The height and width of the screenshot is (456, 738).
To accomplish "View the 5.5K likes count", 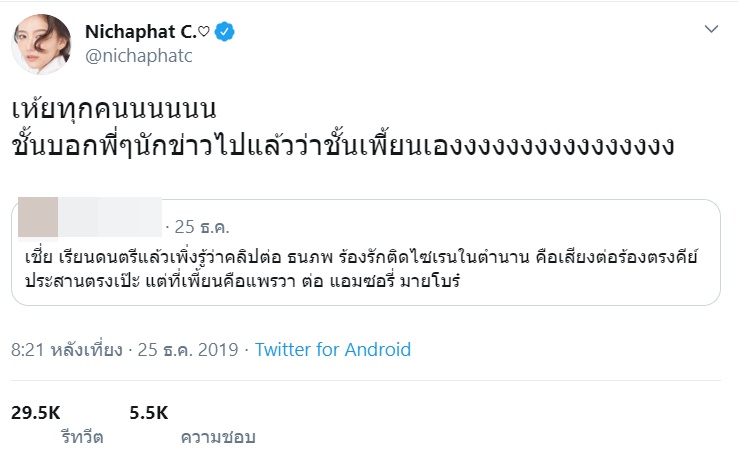I will tap(149, 411).
